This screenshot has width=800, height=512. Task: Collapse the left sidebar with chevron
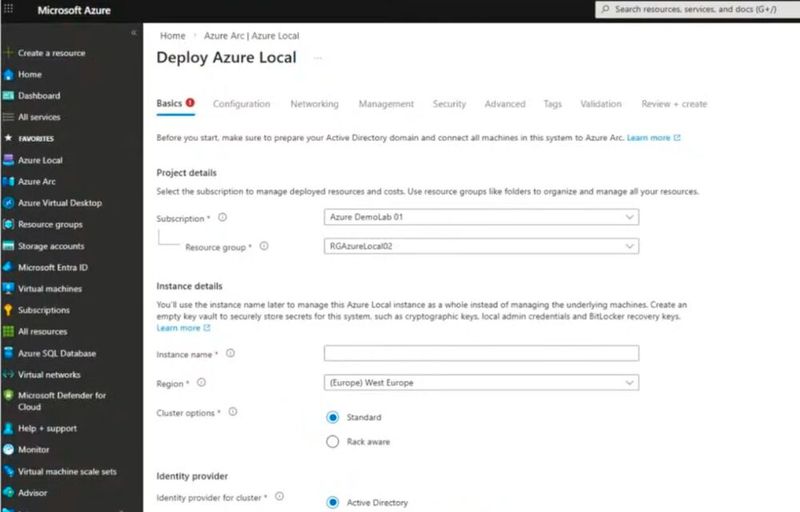(x=134, y=33)
